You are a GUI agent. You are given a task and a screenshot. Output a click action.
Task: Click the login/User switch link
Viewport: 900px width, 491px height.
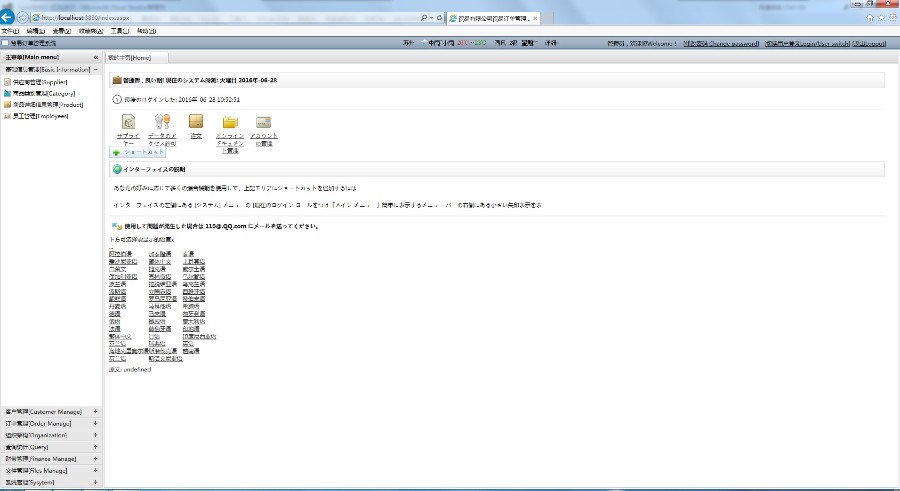tap(807, 43)
